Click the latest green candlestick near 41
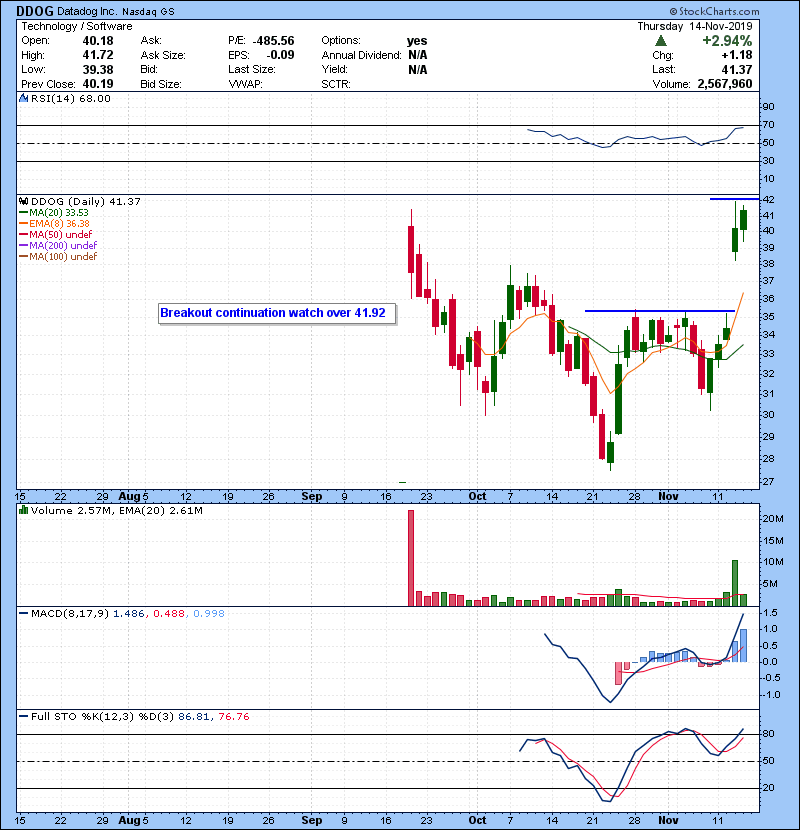 tap(743, 220)
